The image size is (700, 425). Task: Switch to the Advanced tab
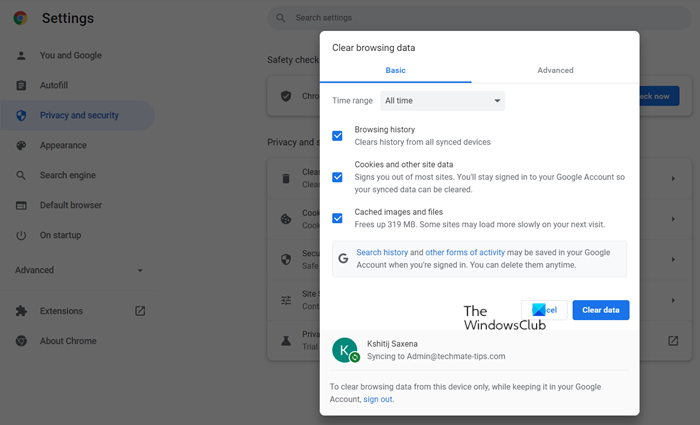[555, 71]
